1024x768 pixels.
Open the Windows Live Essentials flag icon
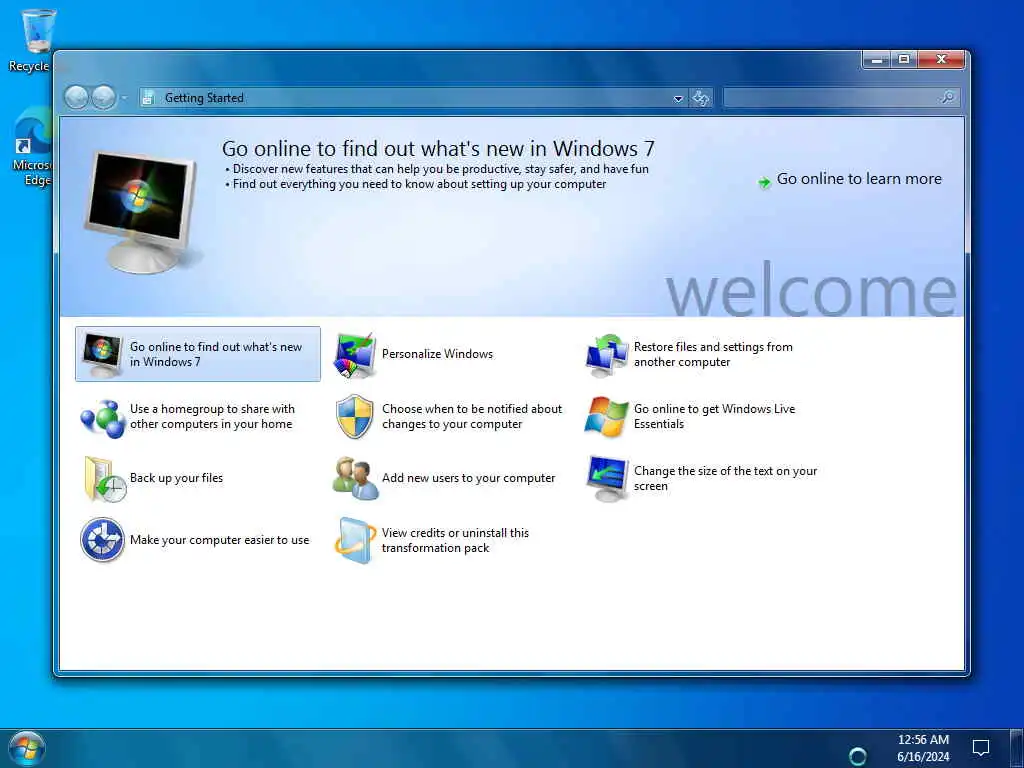click(x=606, y=417)
